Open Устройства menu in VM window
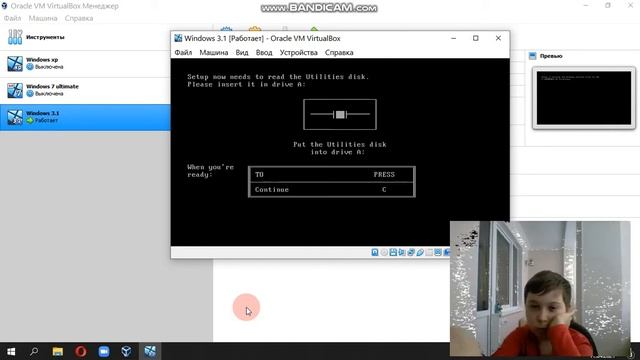The height and width of the screenshot is (360, 640). coord(298,53)
